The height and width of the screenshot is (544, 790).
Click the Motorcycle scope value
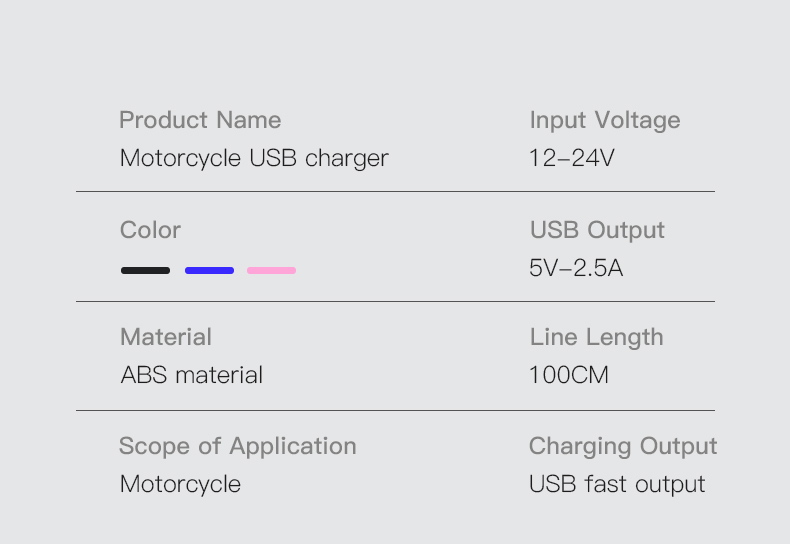pos(180,485)
